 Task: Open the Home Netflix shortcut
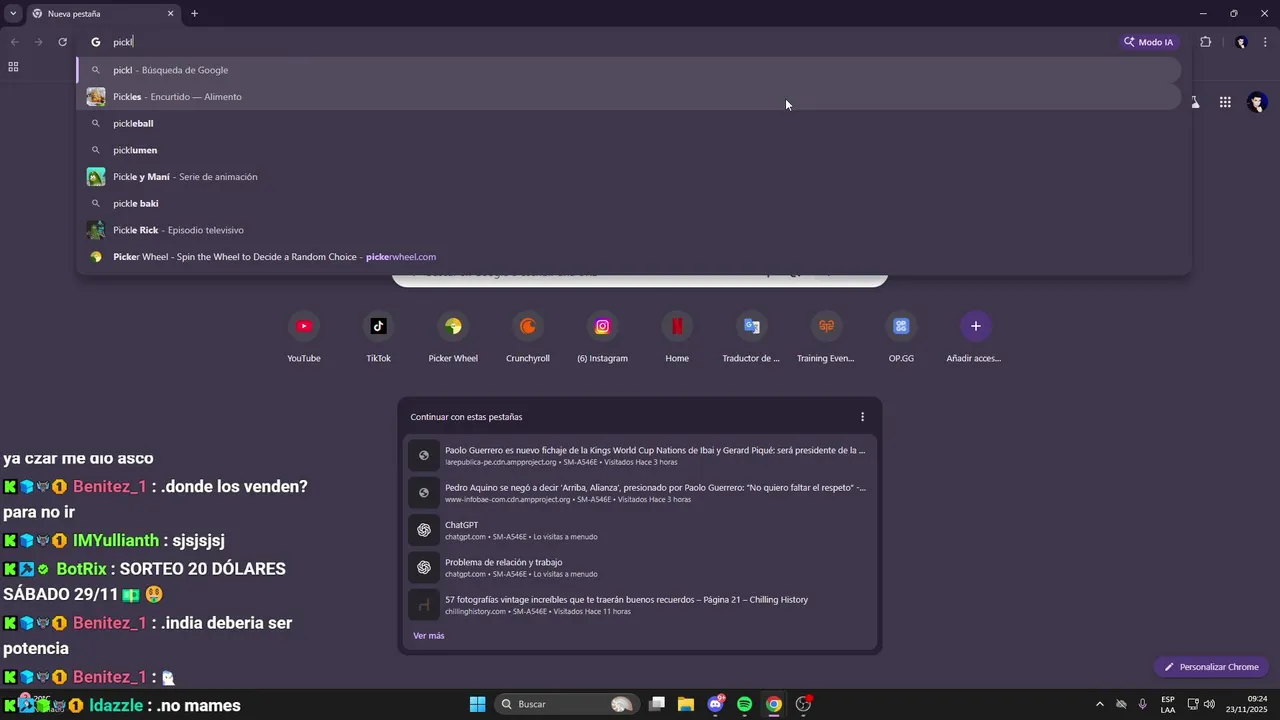pyautogui.click(x=677, y=338)
